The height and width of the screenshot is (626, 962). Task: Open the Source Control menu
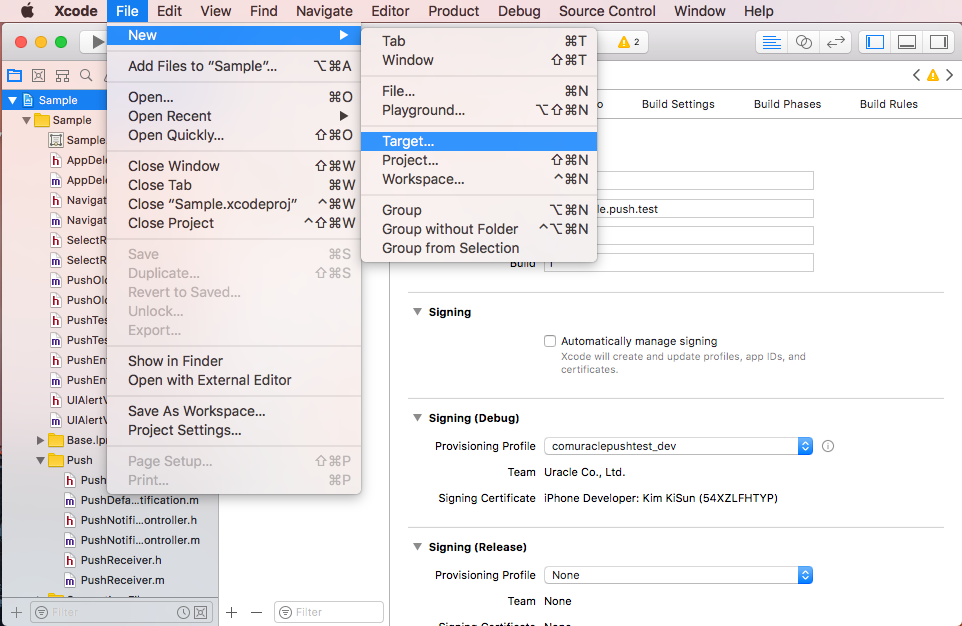pos(607,10)
